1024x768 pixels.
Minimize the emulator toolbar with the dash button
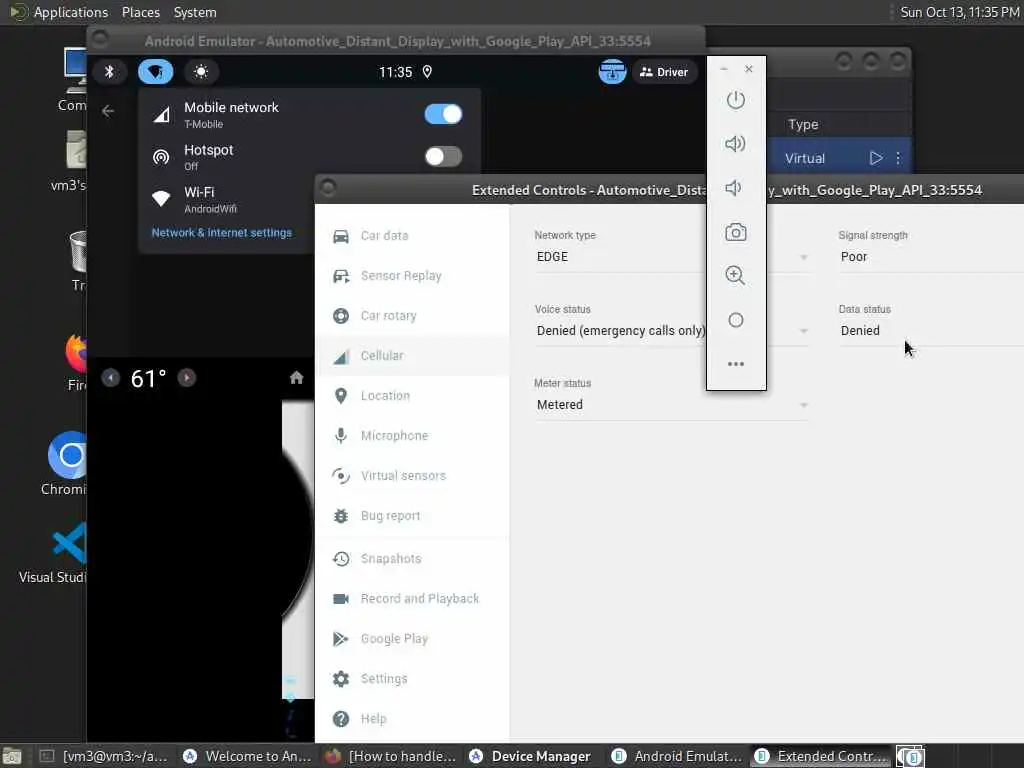(x=723, y=69)
